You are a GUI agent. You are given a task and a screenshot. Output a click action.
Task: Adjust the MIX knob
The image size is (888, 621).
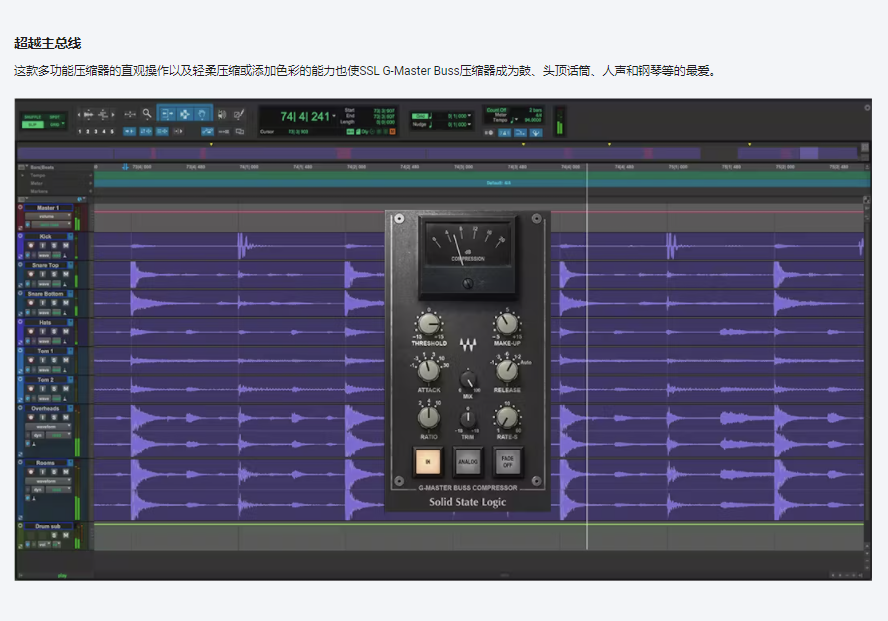(x=468, y=380)
